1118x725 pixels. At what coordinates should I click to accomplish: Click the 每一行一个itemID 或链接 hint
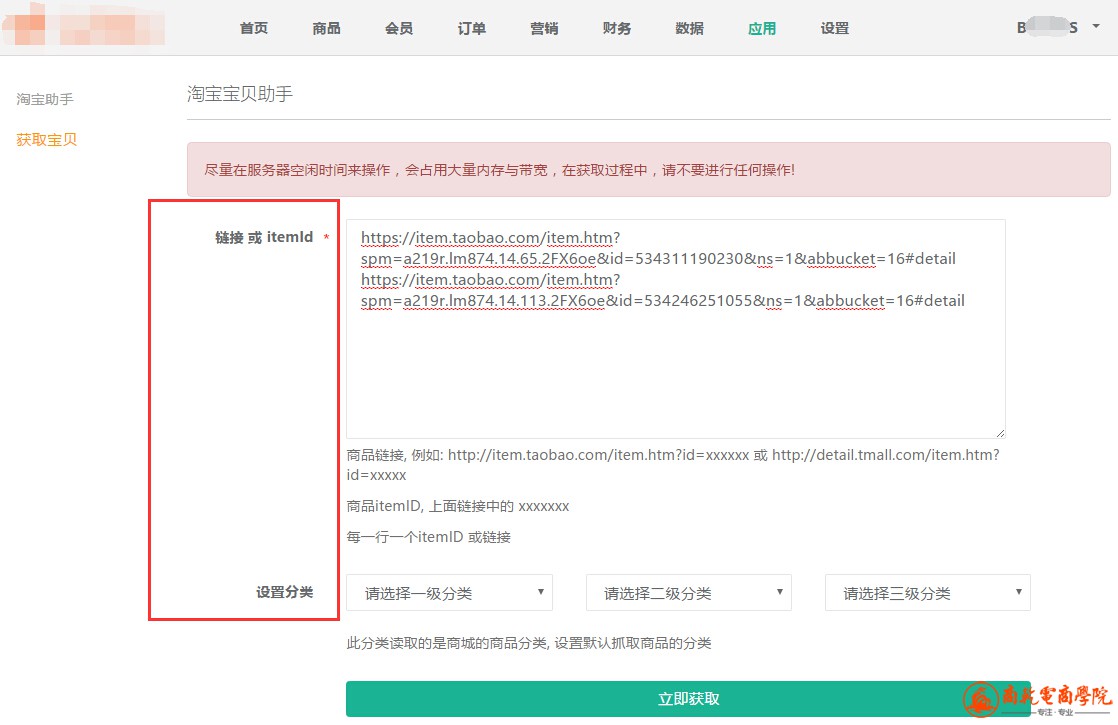pyautogui.click(x=429, y=537)
